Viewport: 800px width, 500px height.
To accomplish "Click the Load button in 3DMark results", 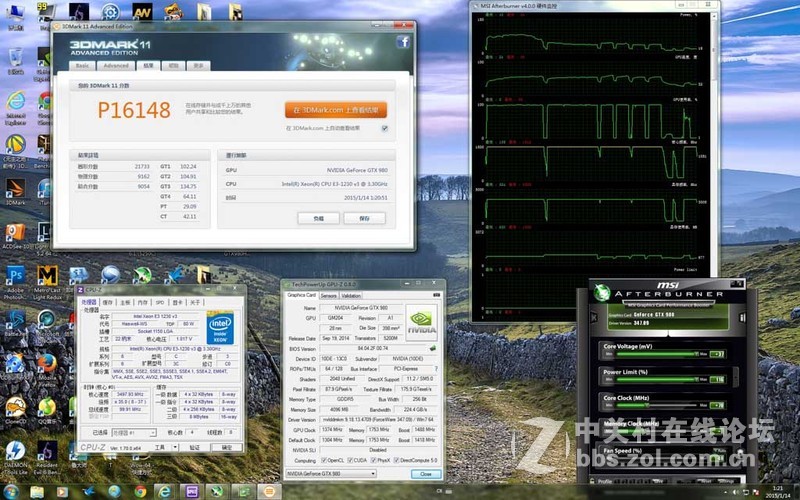I will (318, 218).
